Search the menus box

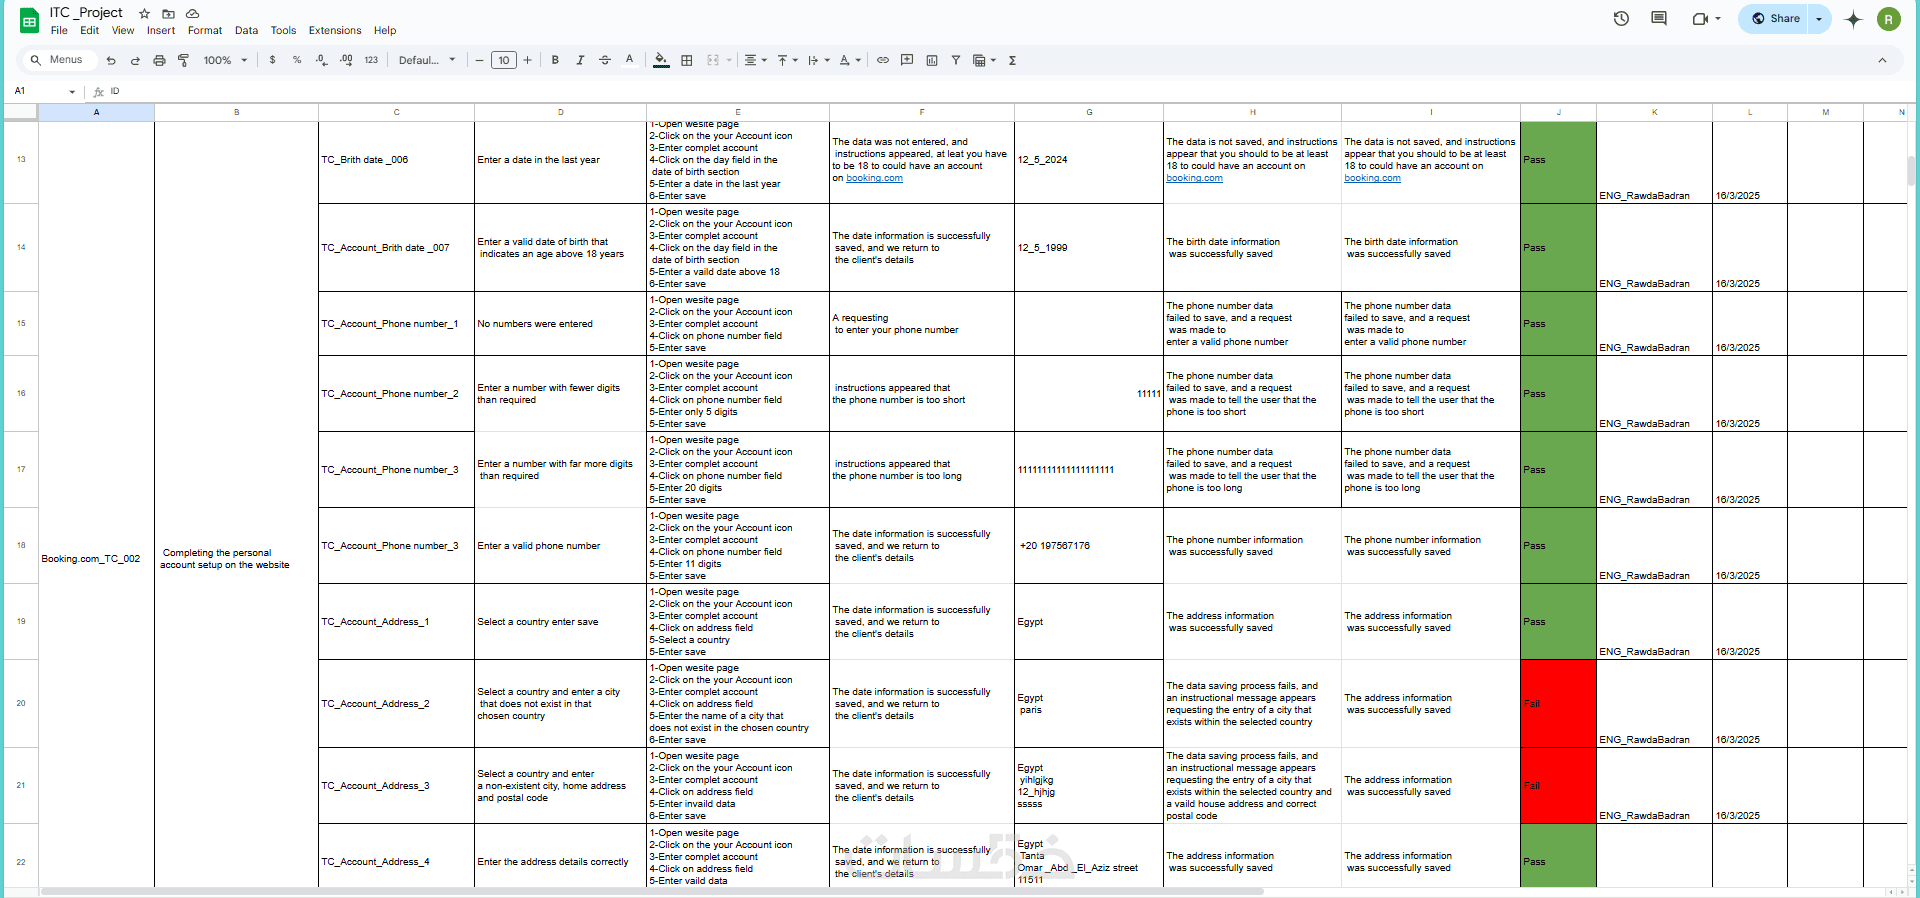[58, 60]
